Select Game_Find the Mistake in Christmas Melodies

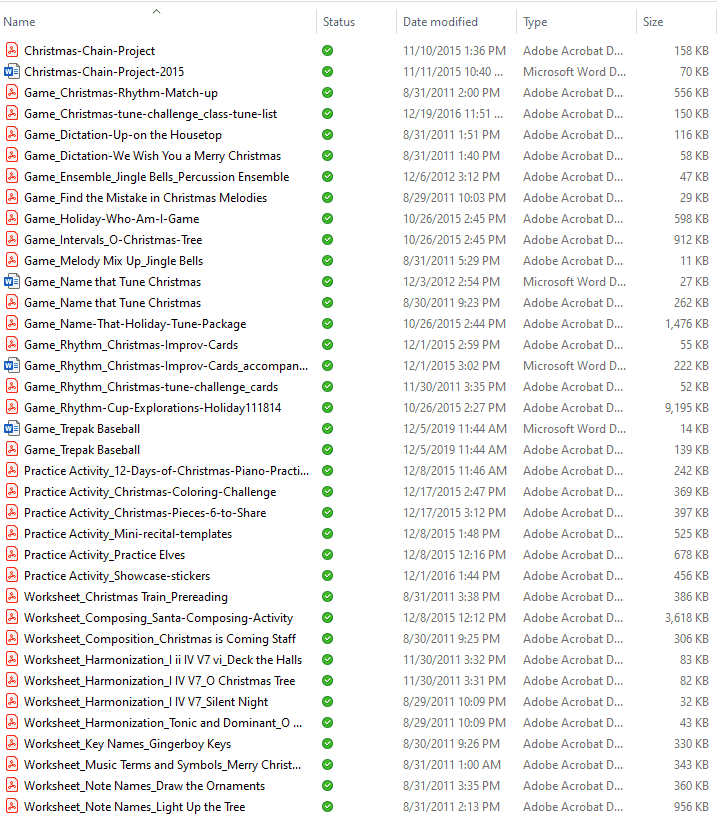click(x=145, y=197)
